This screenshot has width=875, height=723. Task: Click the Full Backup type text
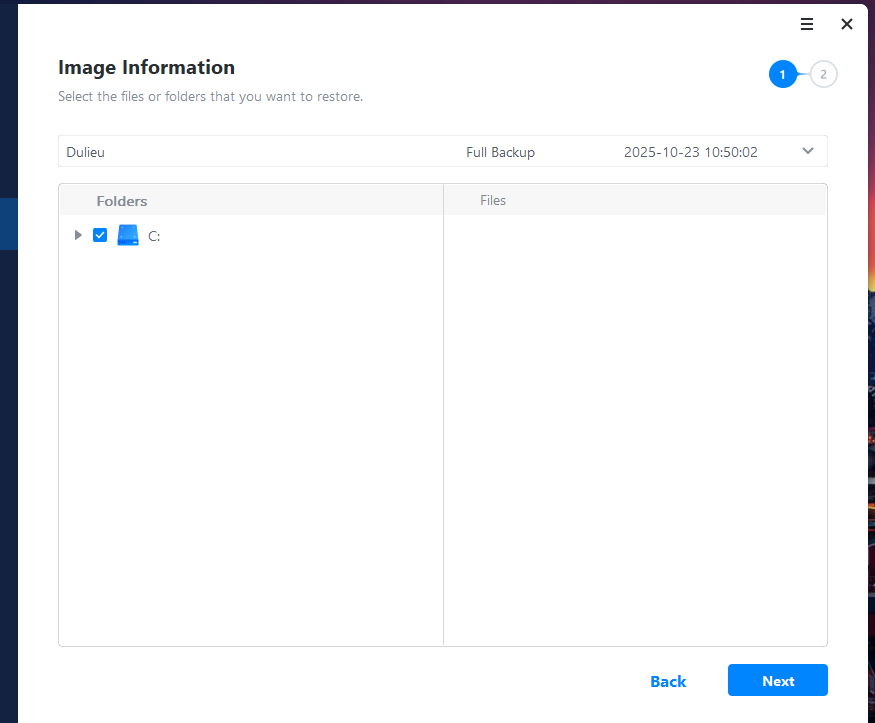[500, 153]
